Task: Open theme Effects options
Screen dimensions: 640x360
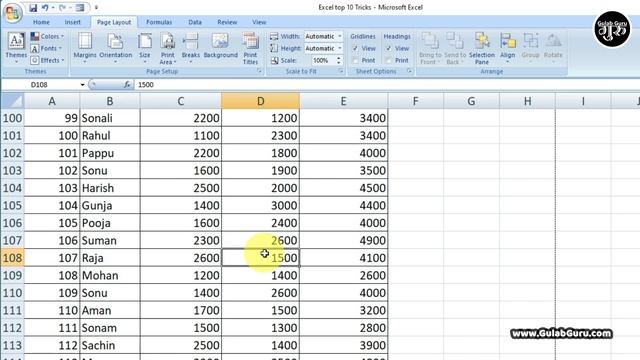Action: point(48,60)
